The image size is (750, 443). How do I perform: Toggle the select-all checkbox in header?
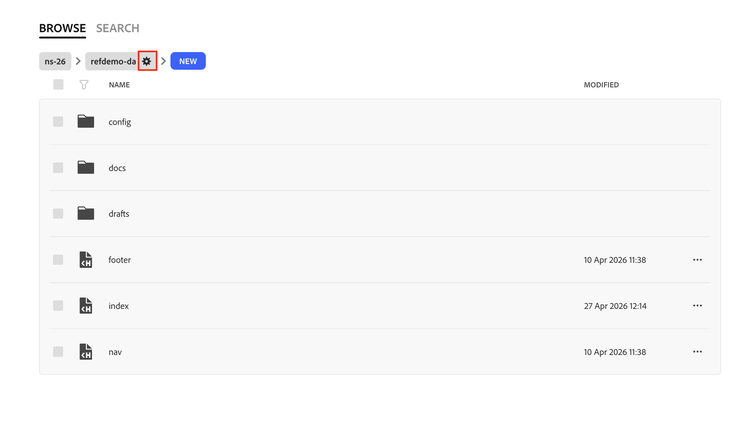58,85
